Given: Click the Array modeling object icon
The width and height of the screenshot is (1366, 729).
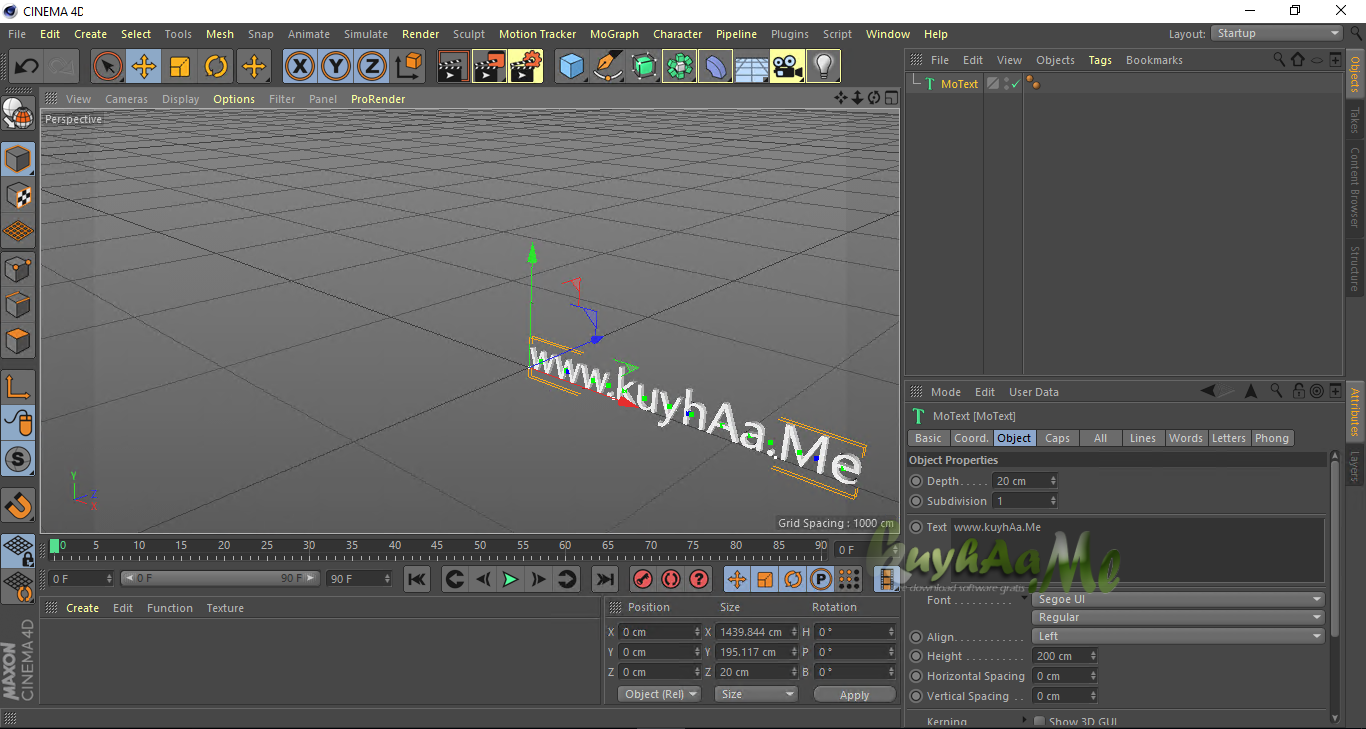Looking at the screenshot, I should click(679, 67).
